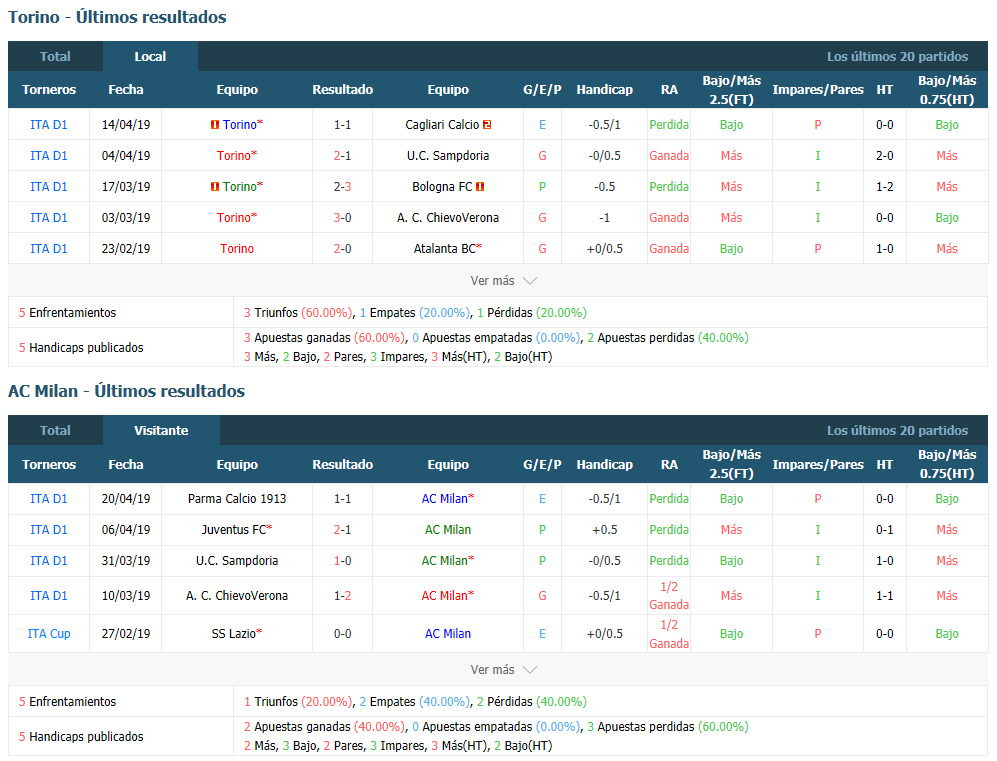Click Cagliari Calcio team name

point(442,125)
